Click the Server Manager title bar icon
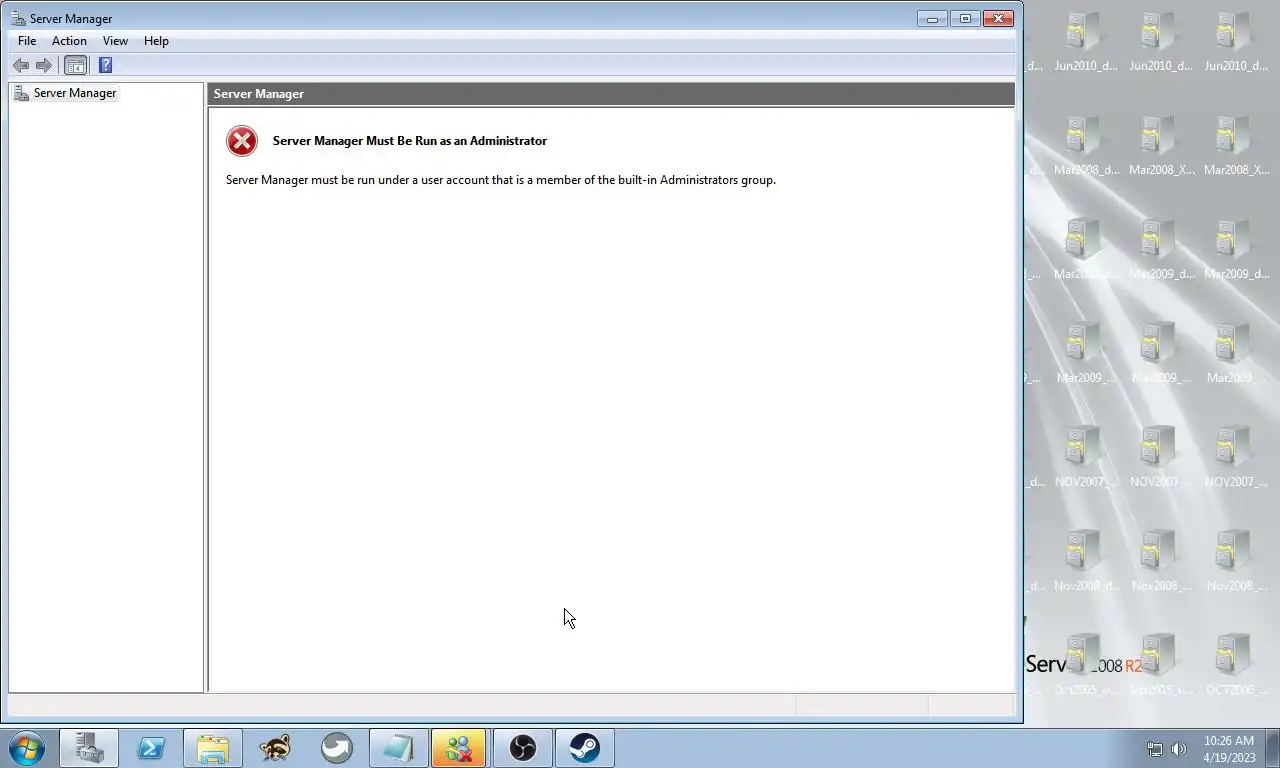This screenshot has height=768, width=1280. coord(18,18)
